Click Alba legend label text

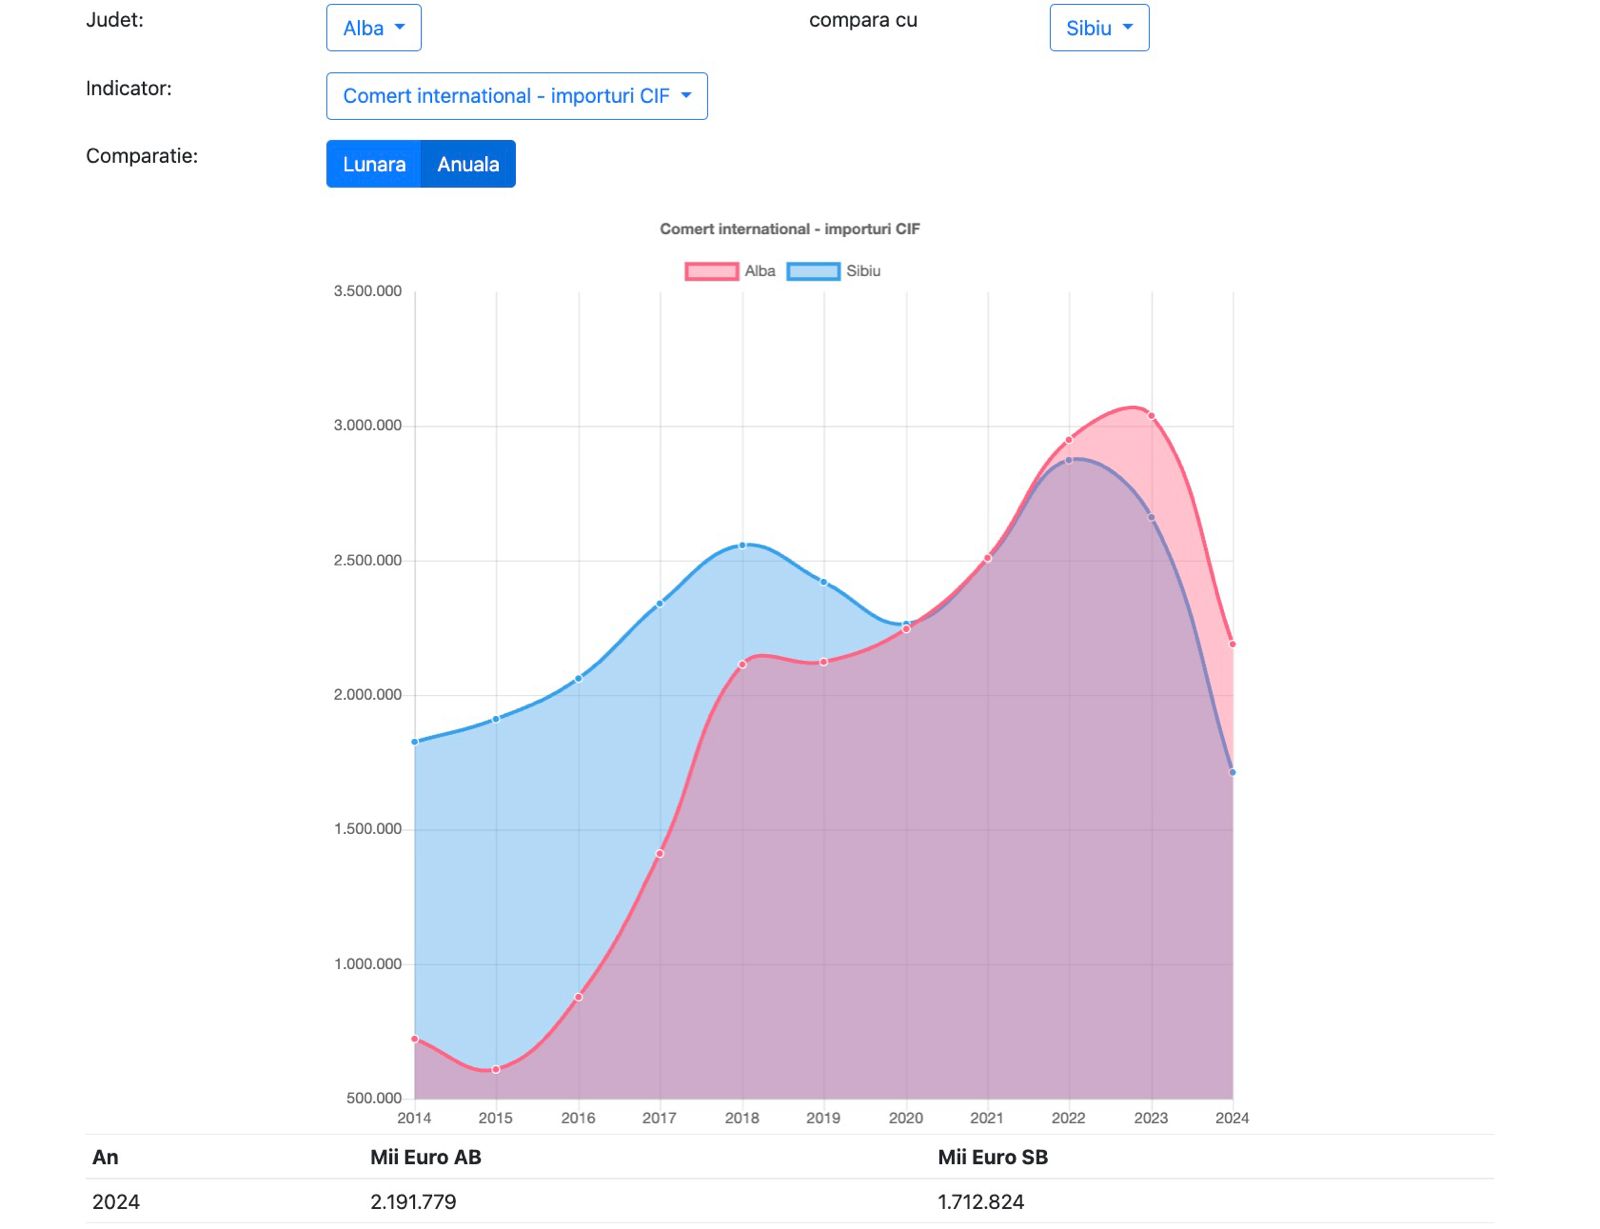click(x=760, y=271)
